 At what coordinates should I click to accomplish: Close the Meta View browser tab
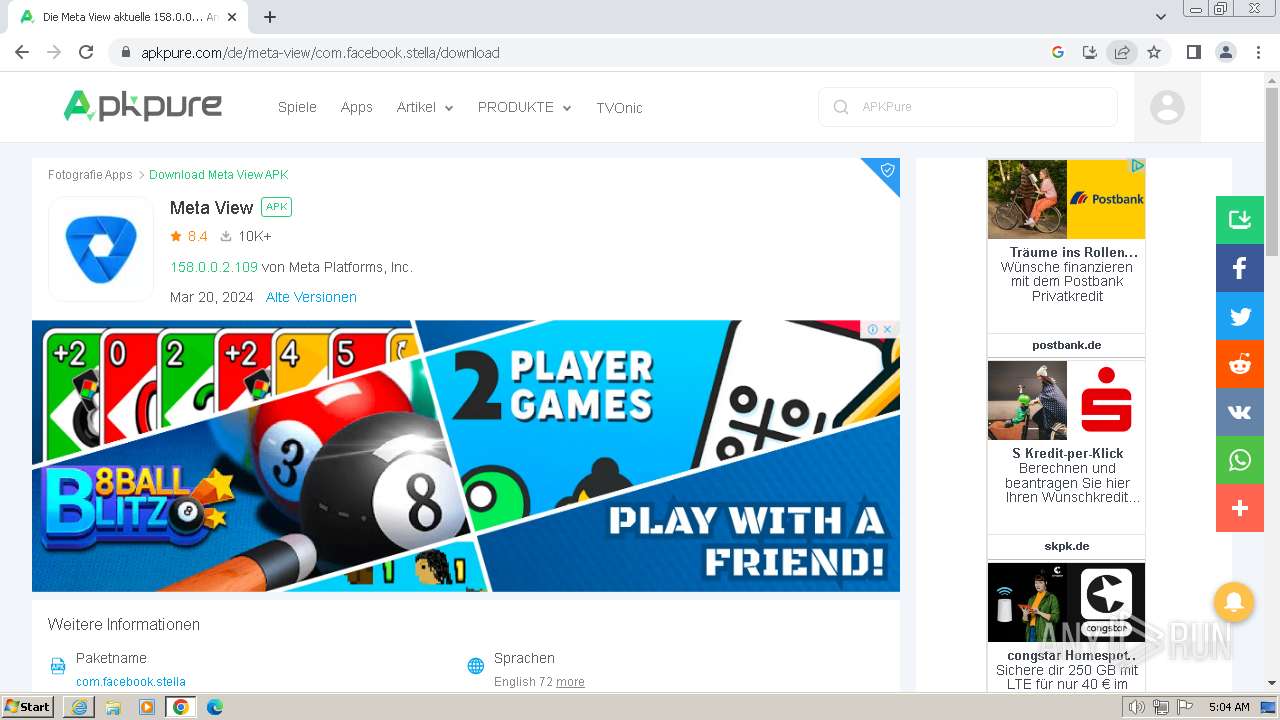pos(233,17)
